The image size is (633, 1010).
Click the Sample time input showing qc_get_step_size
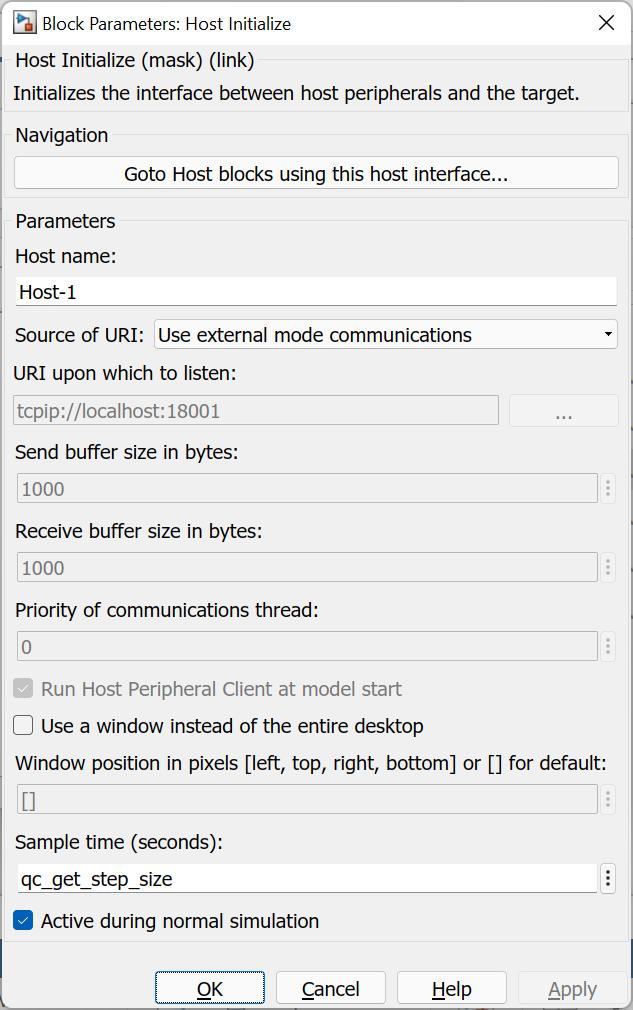tap(300, 877)
